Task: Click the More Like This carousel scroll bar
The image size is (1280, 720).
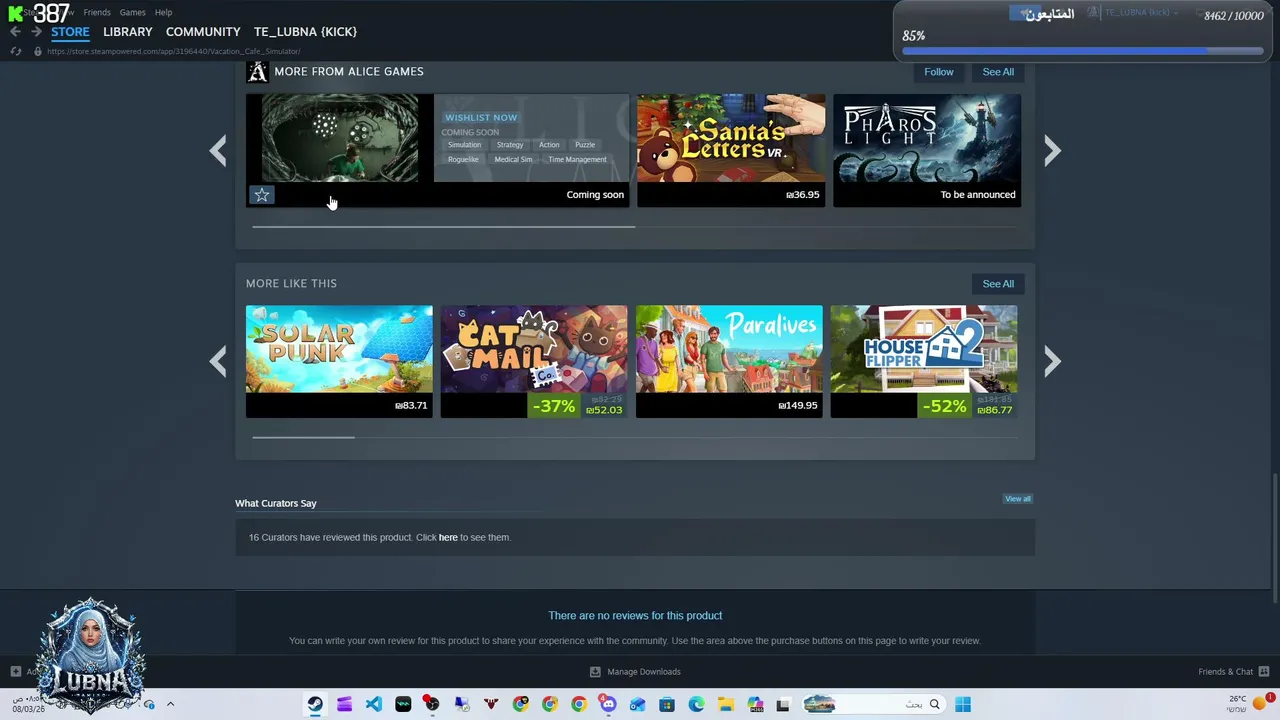Action: (x=303, y=437)
